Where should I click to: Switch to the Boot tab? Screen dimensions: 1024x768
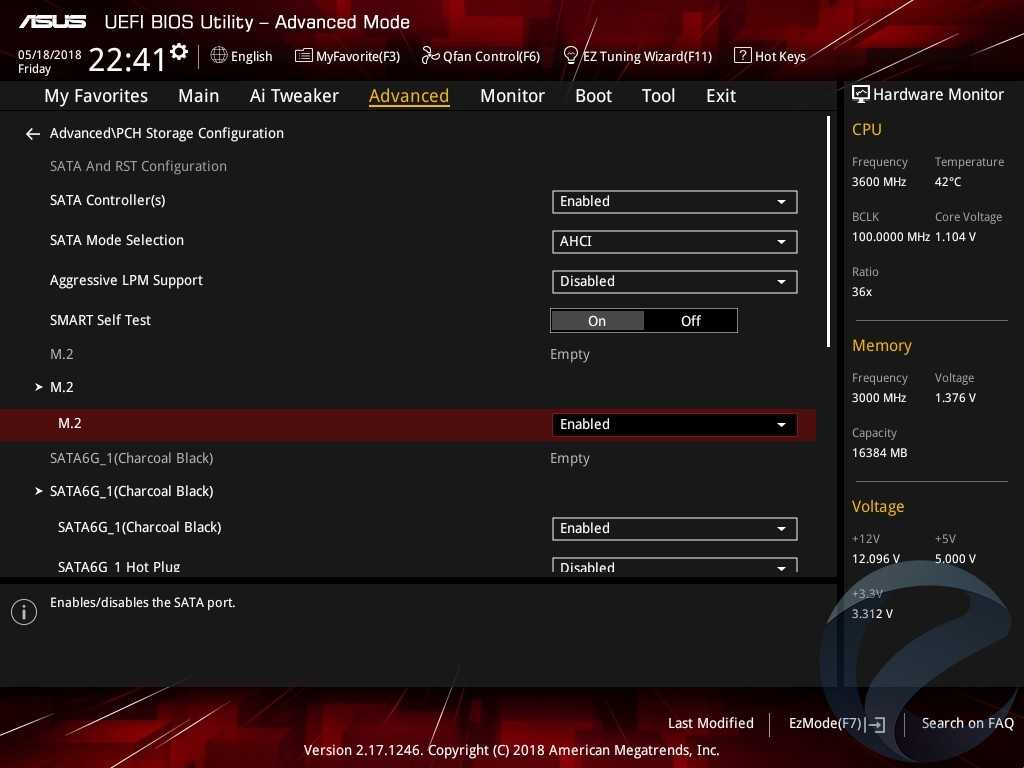(593, 96)
